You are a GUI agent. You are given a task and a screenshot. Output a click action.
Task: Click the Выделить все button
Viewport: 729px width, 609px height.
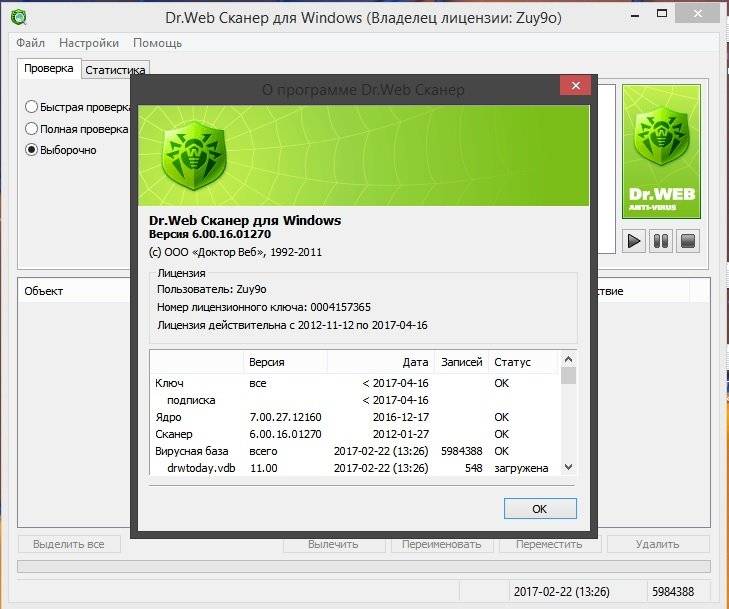69,544
